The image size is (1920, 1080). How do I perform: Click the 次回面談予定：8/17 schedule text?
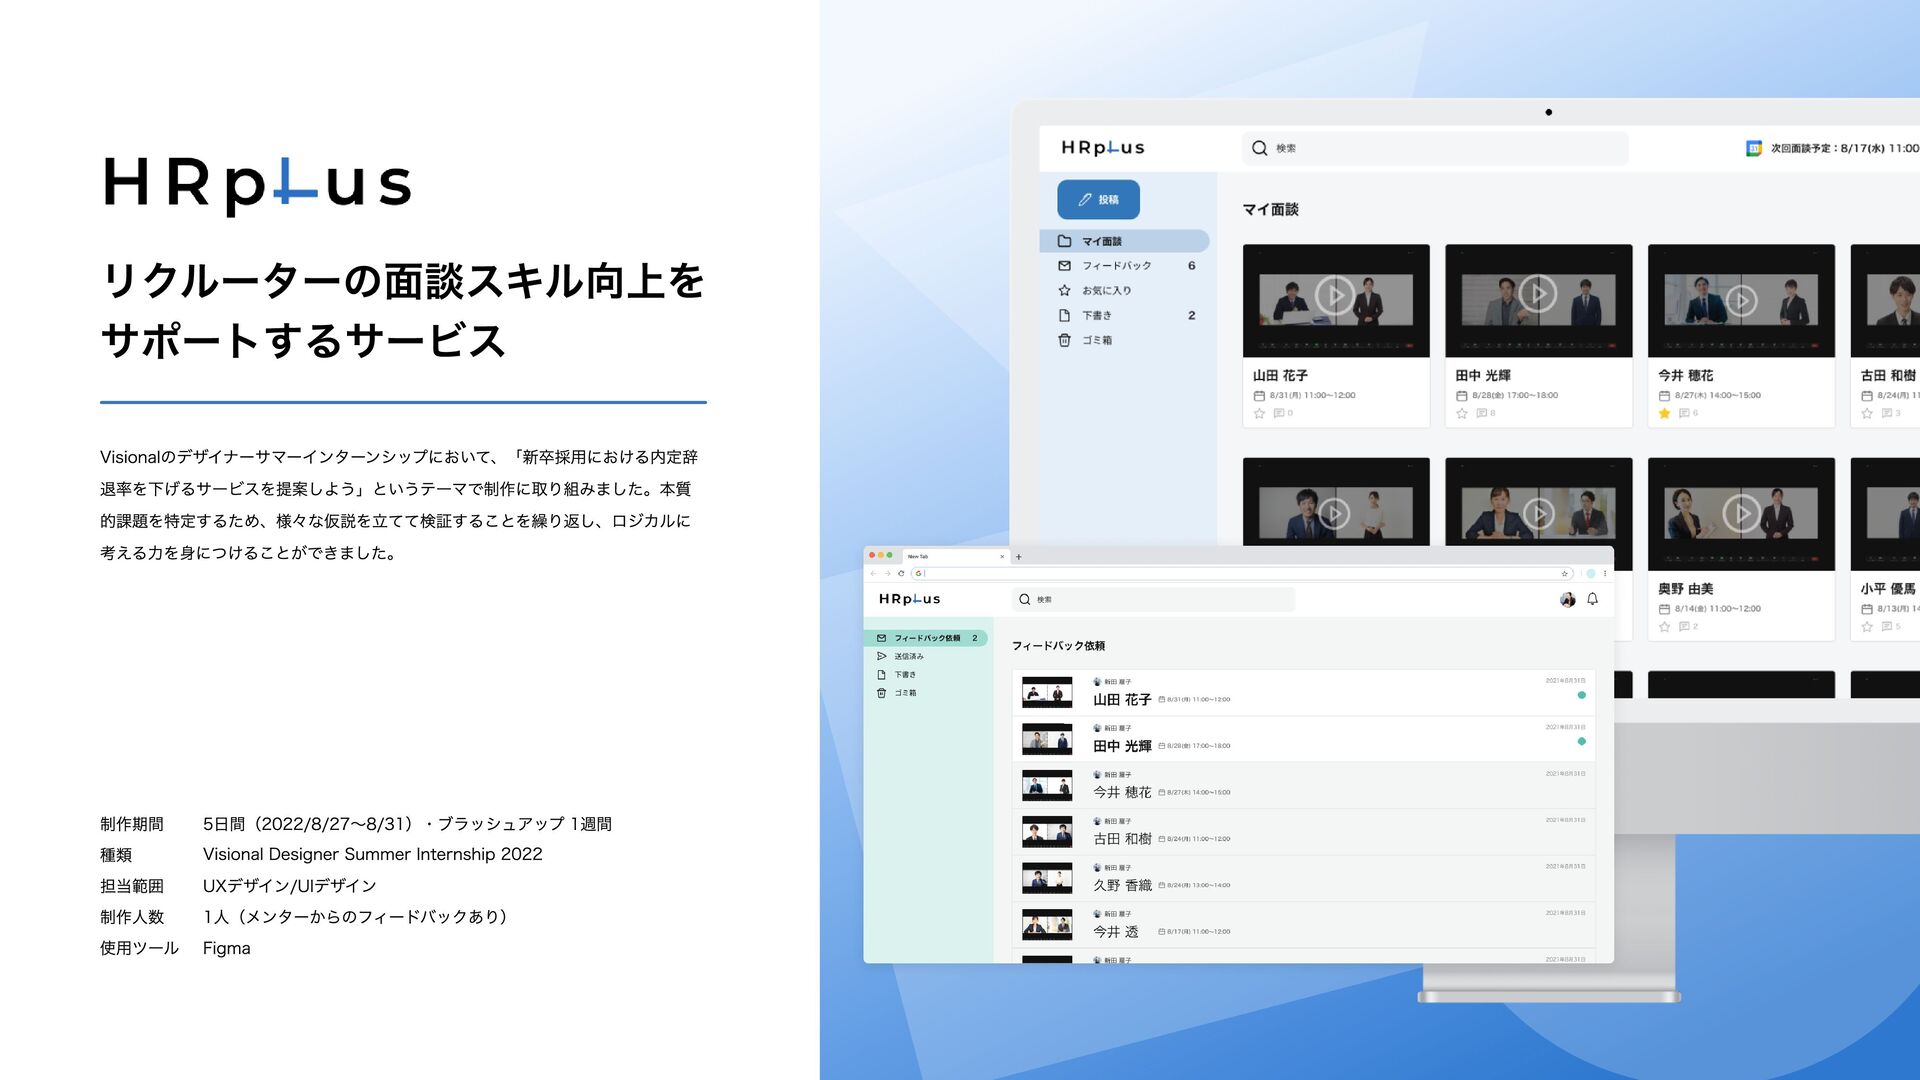1844,148
